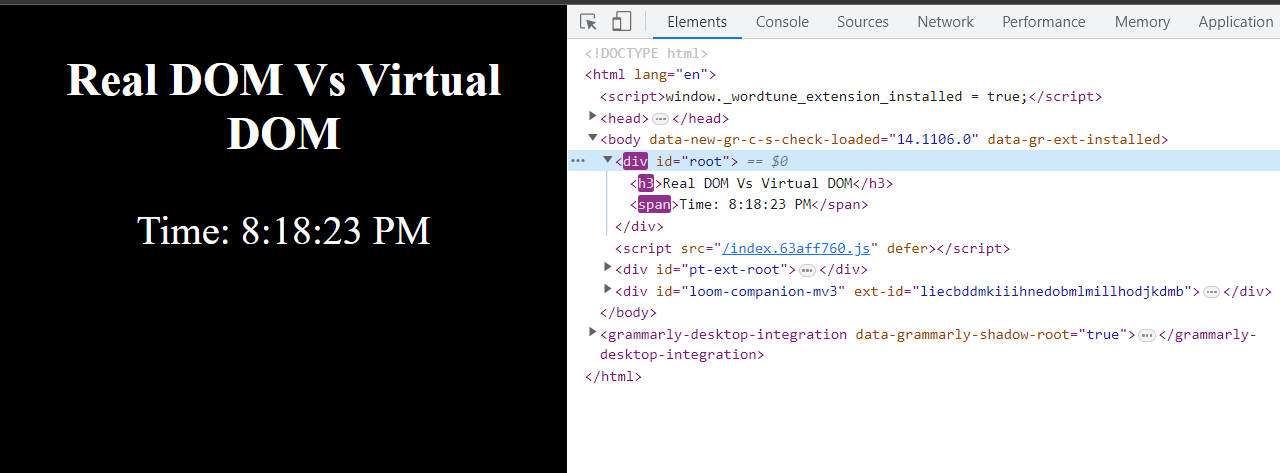Image resolution: width=1280 pixels, height=473 pixels.
Task: Collapse the body element node
Action: [593, 138]
